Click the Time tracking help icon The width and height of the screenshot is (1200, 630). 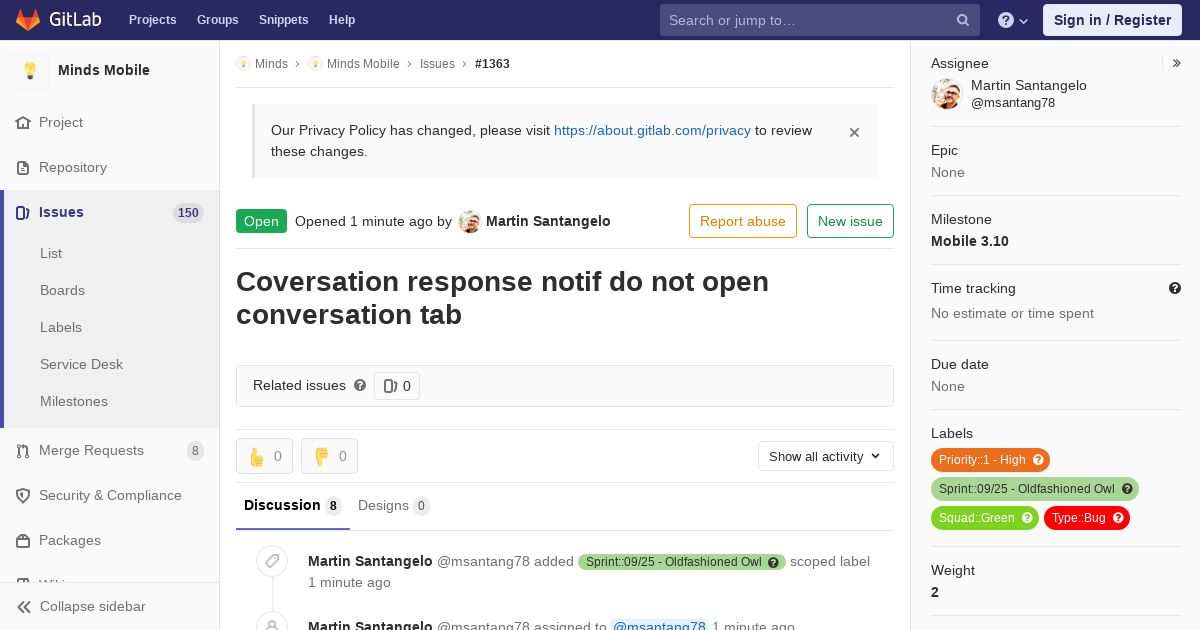(1175, 288)
